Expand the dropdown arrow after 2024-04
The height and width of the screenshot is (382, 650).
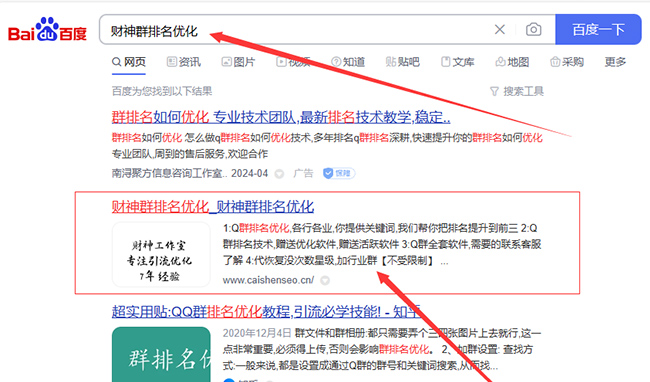point(279,174)
